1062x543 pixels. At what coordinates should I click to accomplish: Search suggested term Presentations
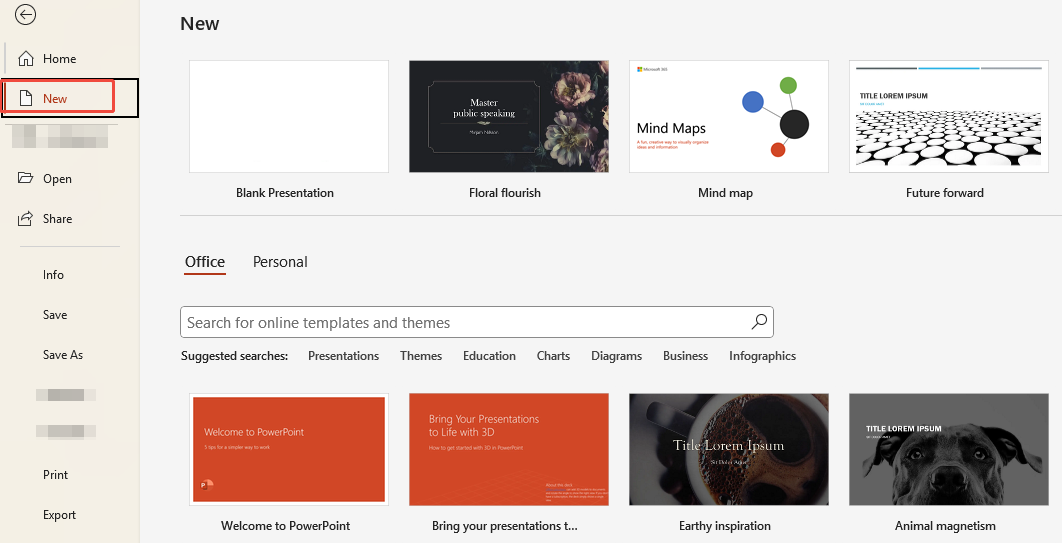pos(343,355)
